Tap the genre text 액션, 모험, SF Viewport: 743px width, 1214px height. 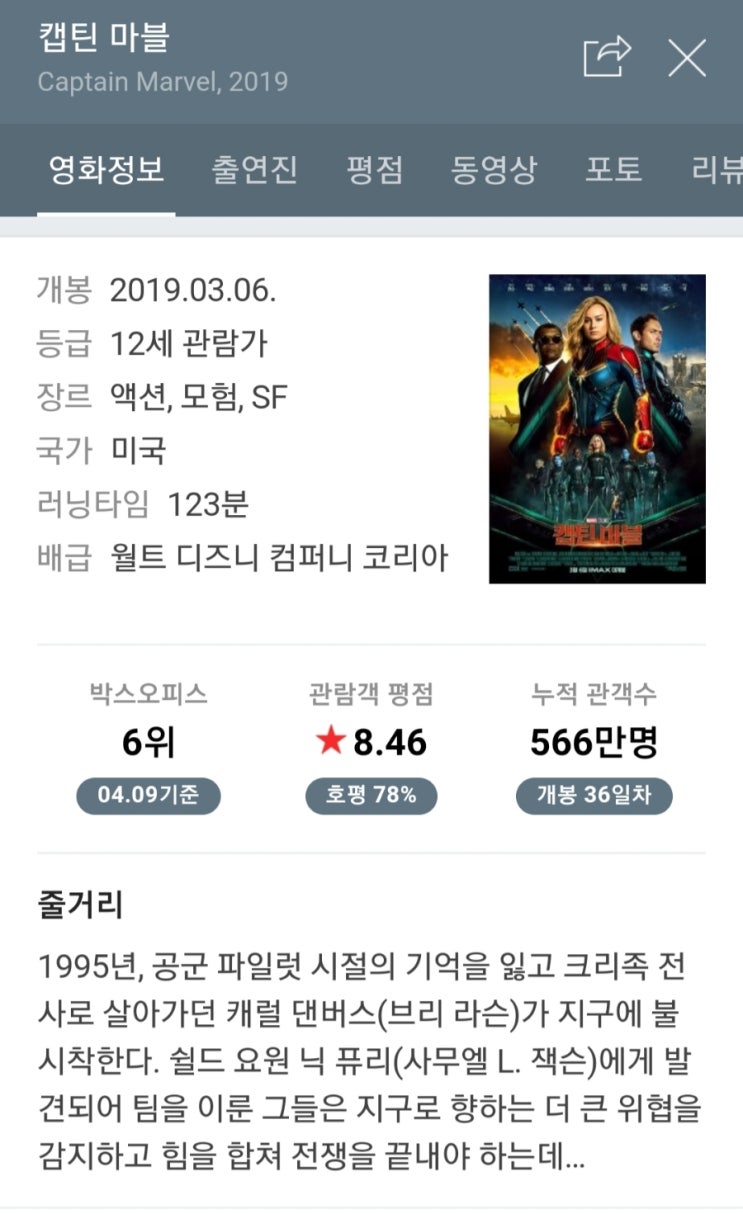199,398
